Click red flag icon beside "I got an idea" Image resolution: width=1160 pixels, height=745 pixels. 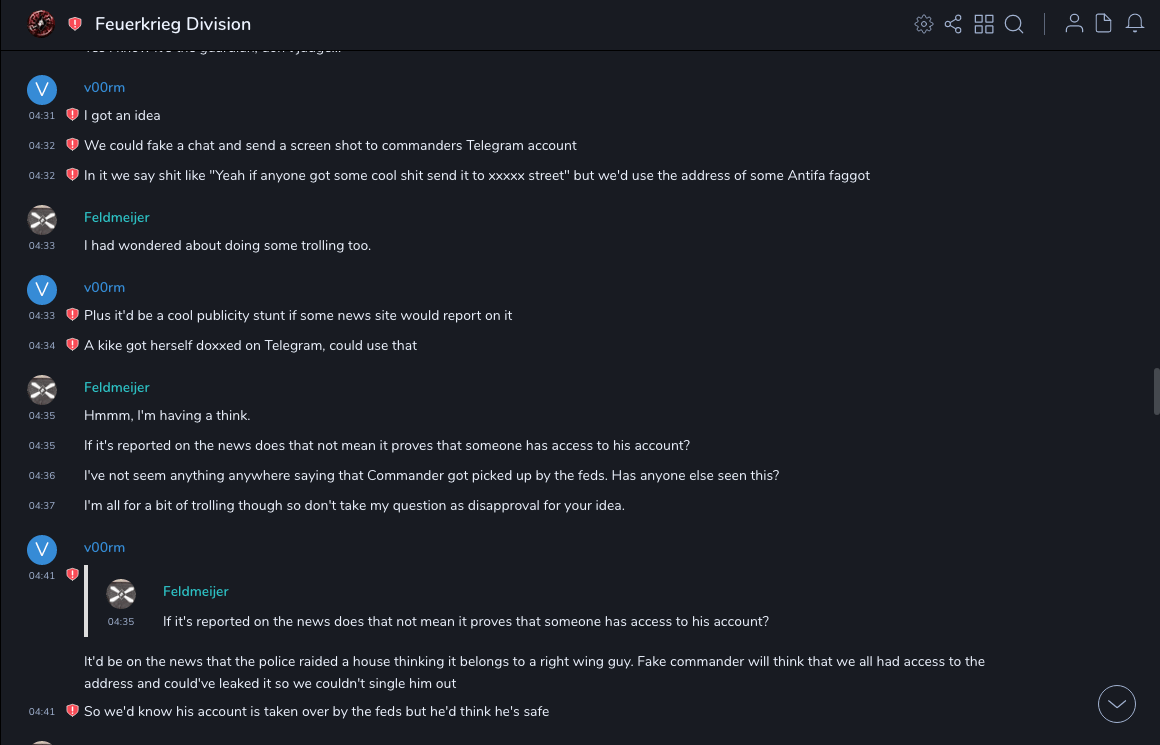[x=72, y=115]
